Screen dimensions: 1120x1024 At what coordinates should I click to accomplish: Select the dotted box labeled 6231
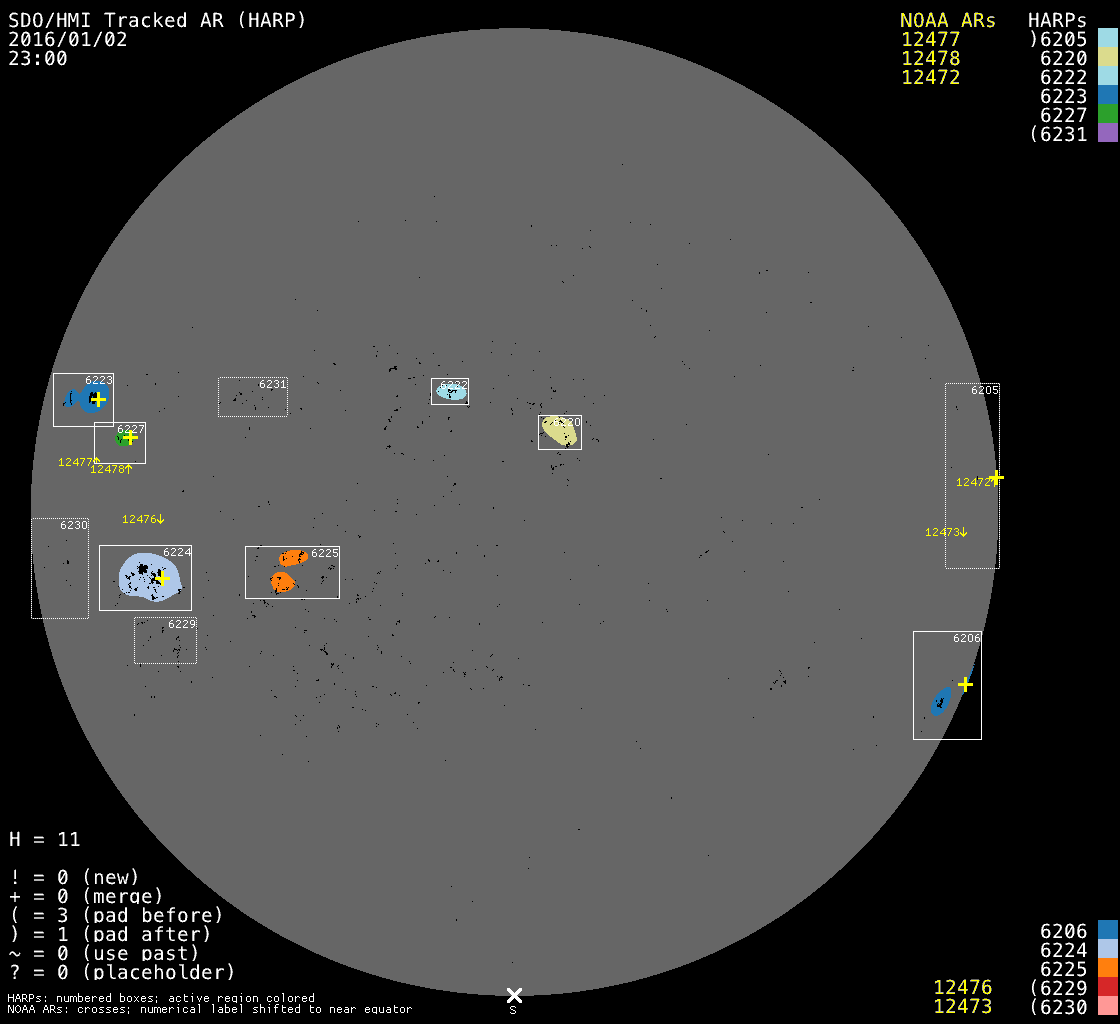(x=253, y=397)
